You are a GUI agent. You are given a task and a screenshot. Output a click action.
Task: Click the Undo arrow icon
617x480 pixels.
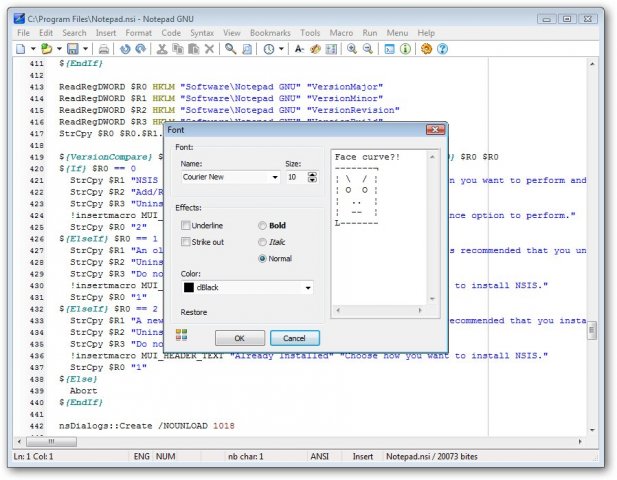[125, 48]
